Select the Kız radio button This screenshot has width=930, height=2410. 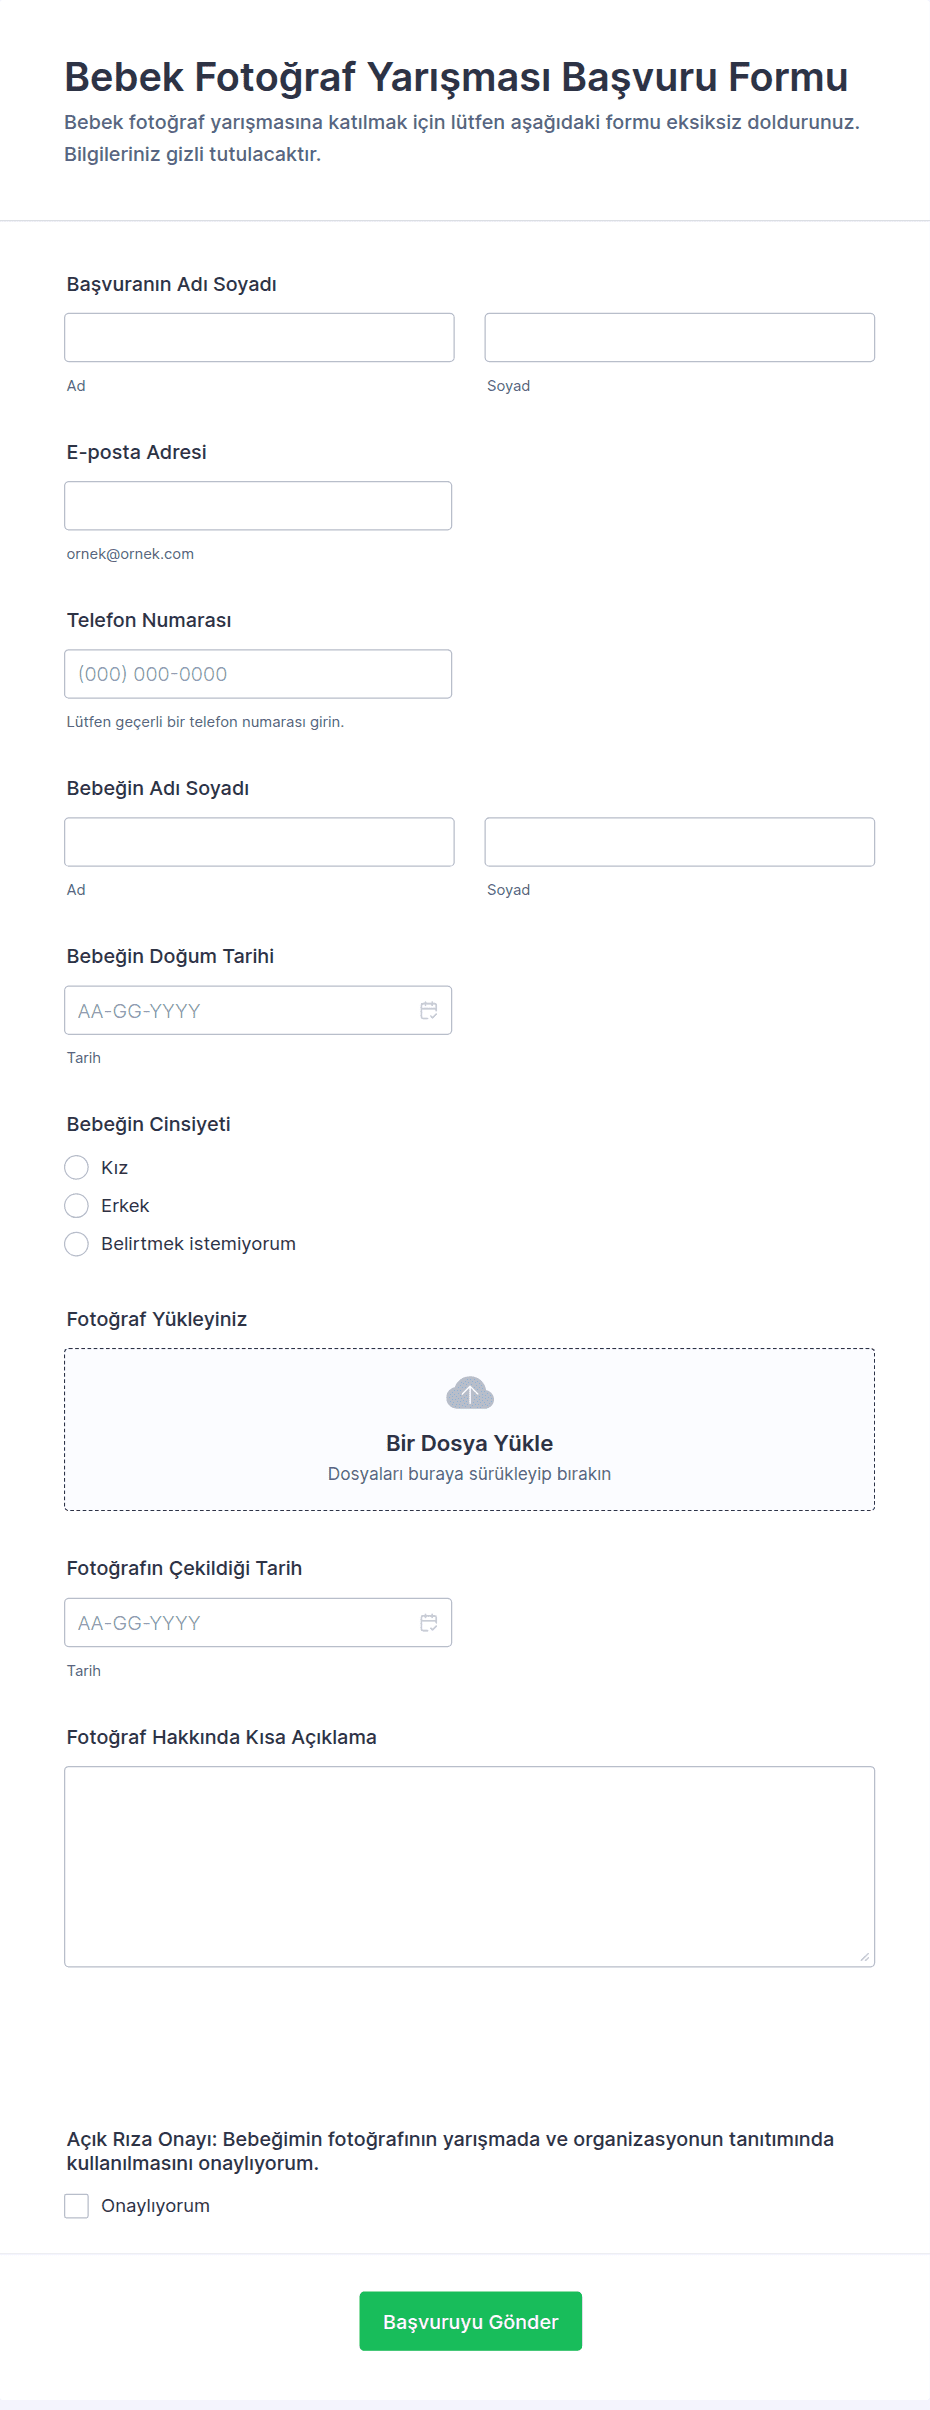[77, 1168]
